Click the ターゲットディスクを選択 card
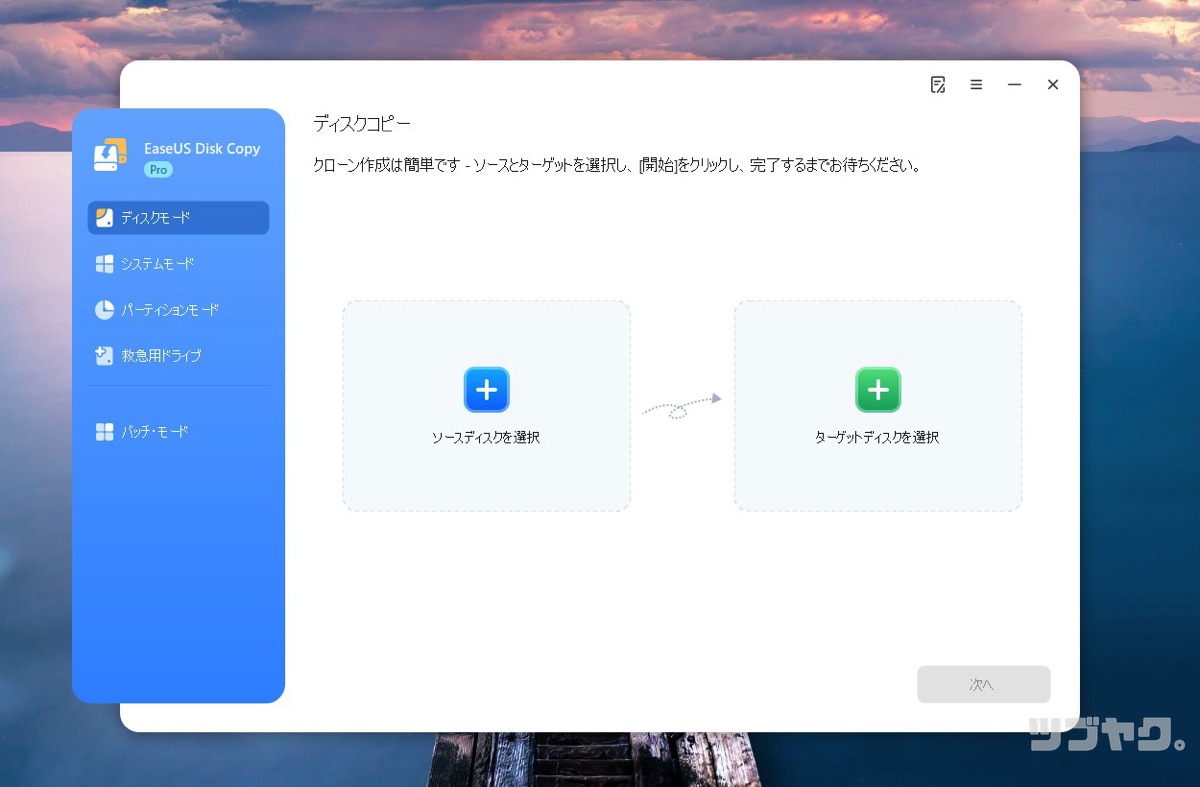This screenshot has width=1200, height=787. pos(877,405)
